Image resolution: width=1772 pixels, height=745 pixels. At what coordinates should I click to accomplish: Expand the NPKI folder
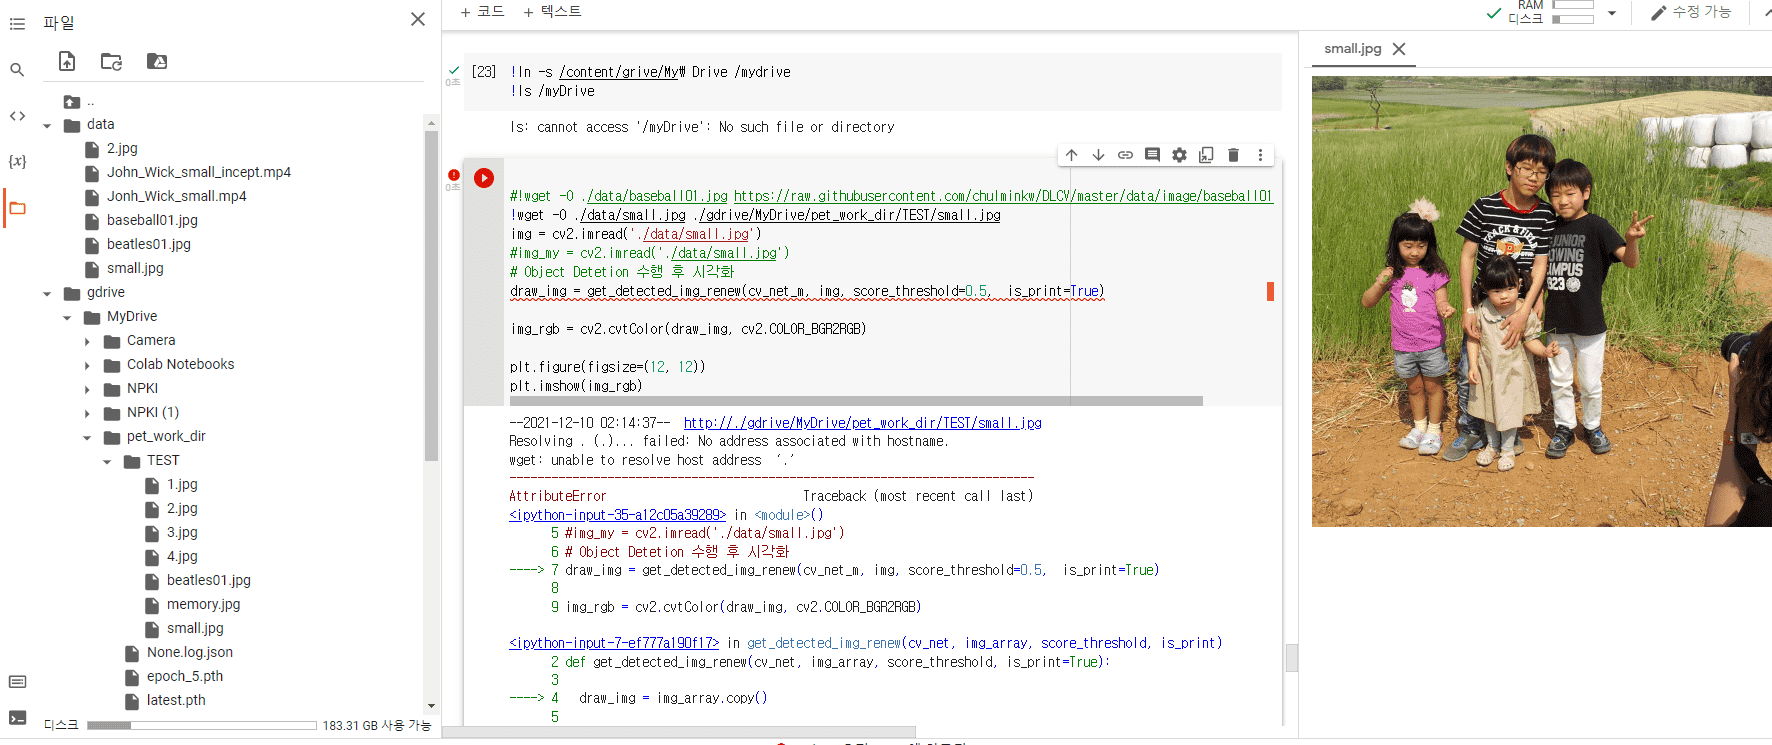point(87,390)
